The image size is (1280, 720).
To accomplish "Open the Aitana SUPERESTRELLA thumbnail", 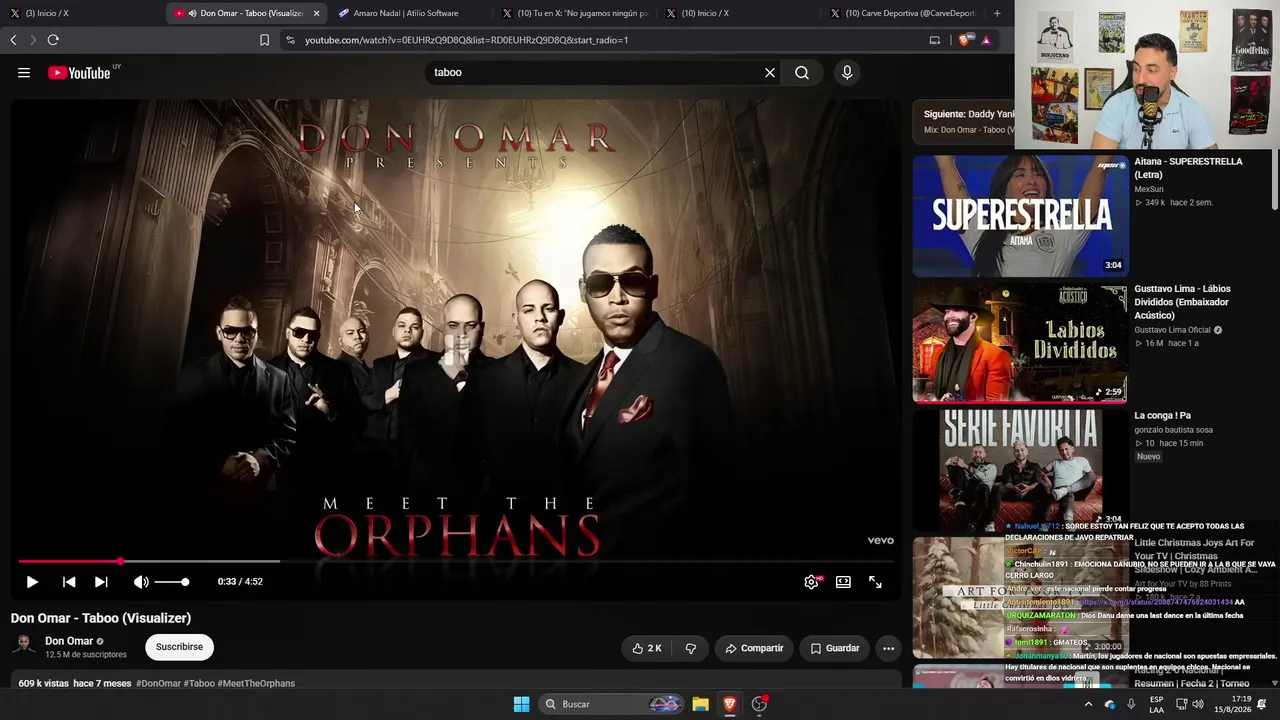I will [x=1020, y=215].
